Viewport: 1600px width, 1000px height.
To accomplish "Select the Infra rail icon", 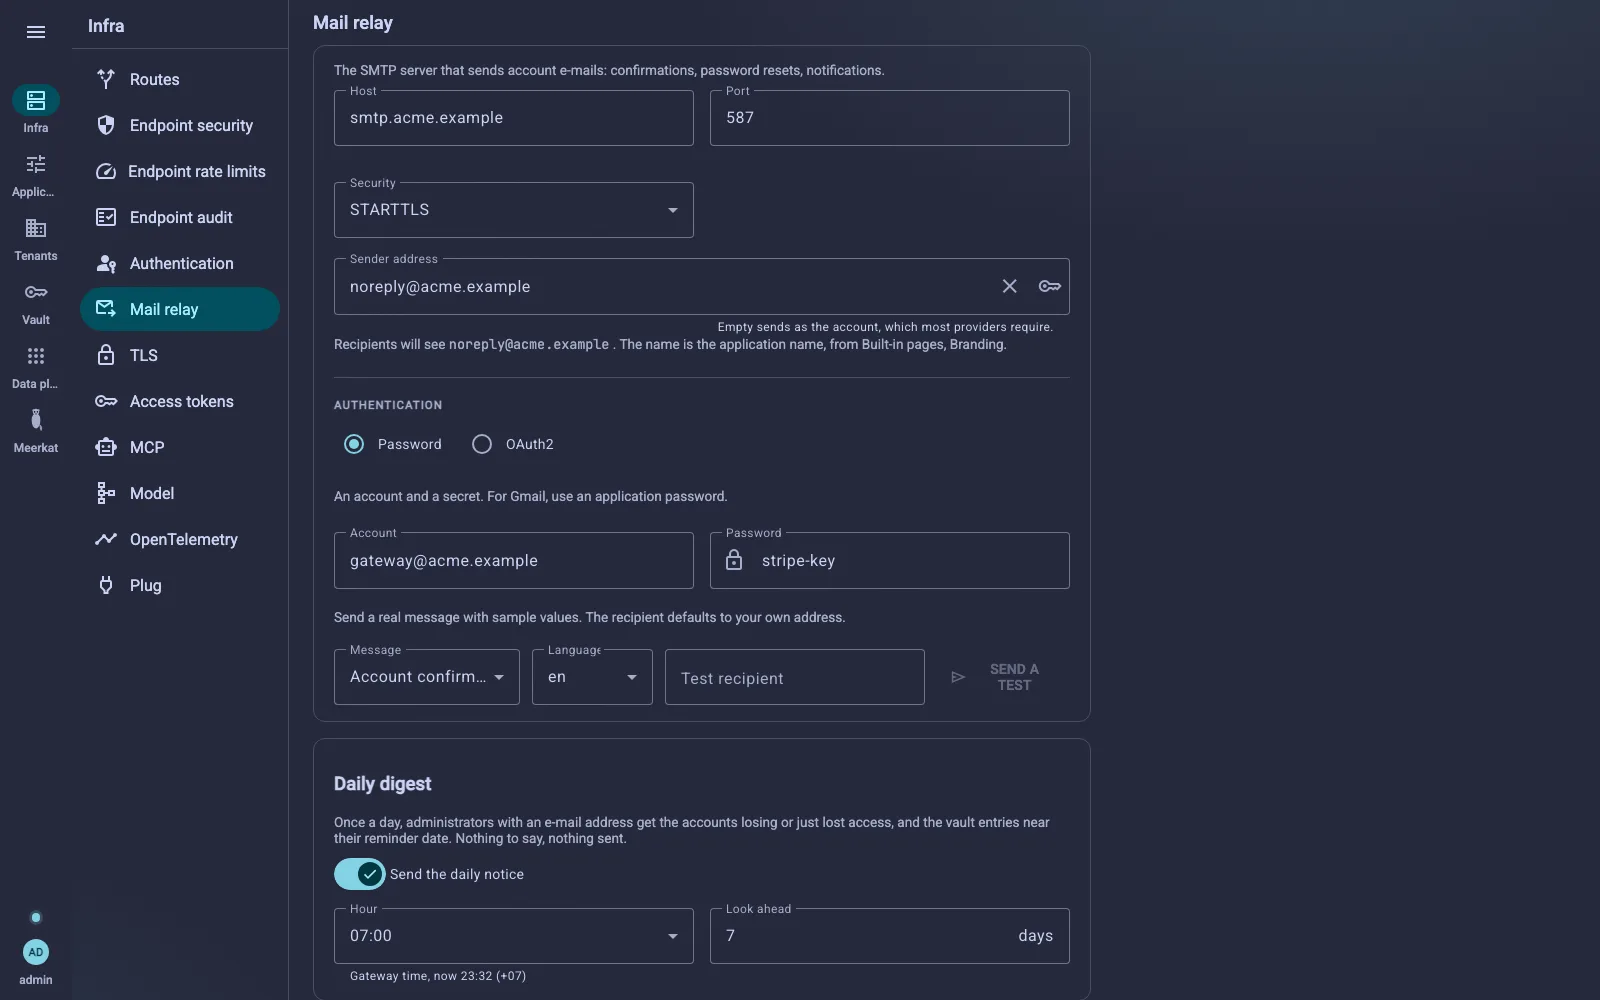I will click(x=36, y=100).
